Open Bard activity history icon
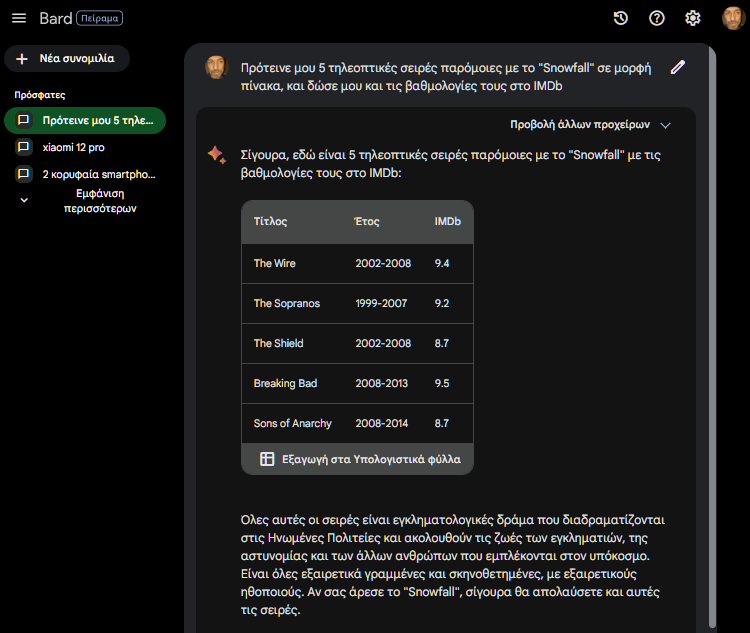The height and width of the screenshot is (633, 750). [620, 18]
